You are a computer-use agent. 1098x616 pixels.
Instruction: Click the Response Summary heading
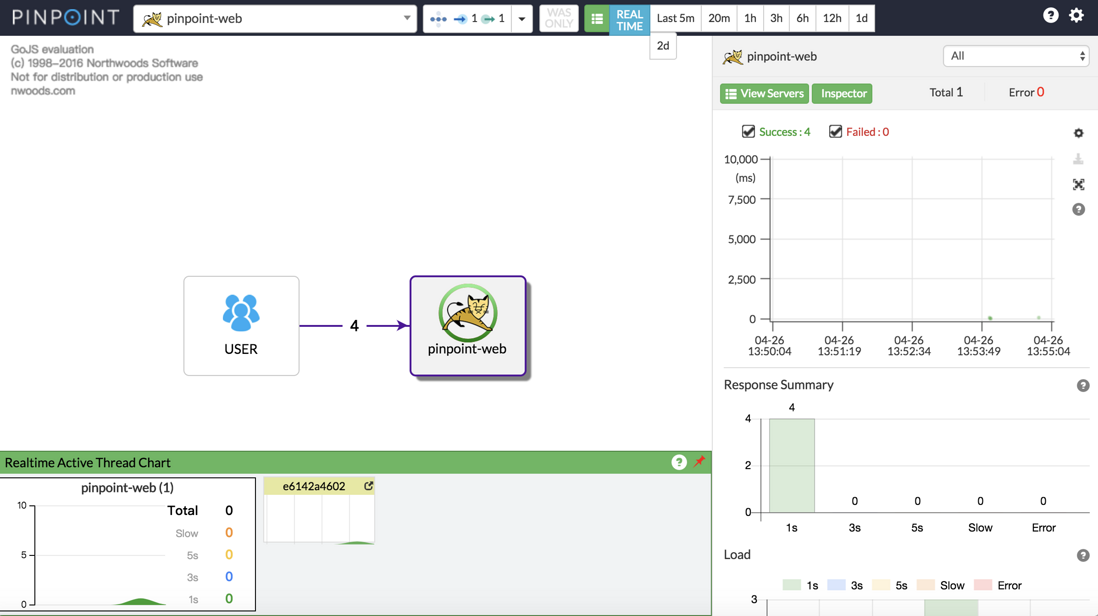[779, 385]
